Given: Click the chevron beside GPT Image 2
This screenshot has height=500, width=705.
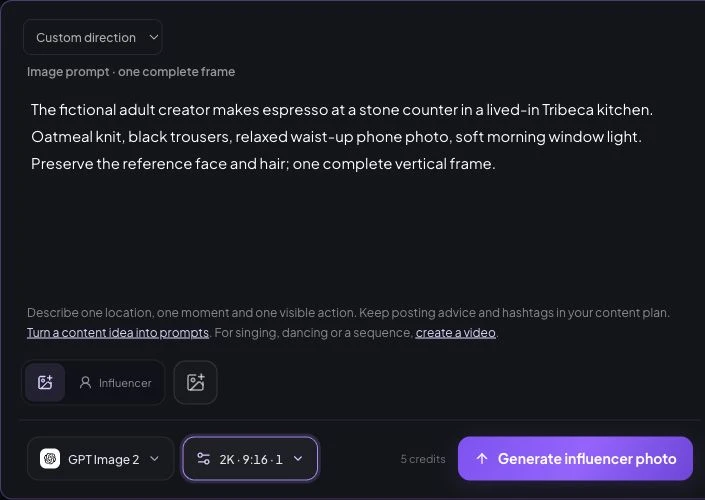Looking at the screenshot, I should pyautogui.click(x=154, y=459).
